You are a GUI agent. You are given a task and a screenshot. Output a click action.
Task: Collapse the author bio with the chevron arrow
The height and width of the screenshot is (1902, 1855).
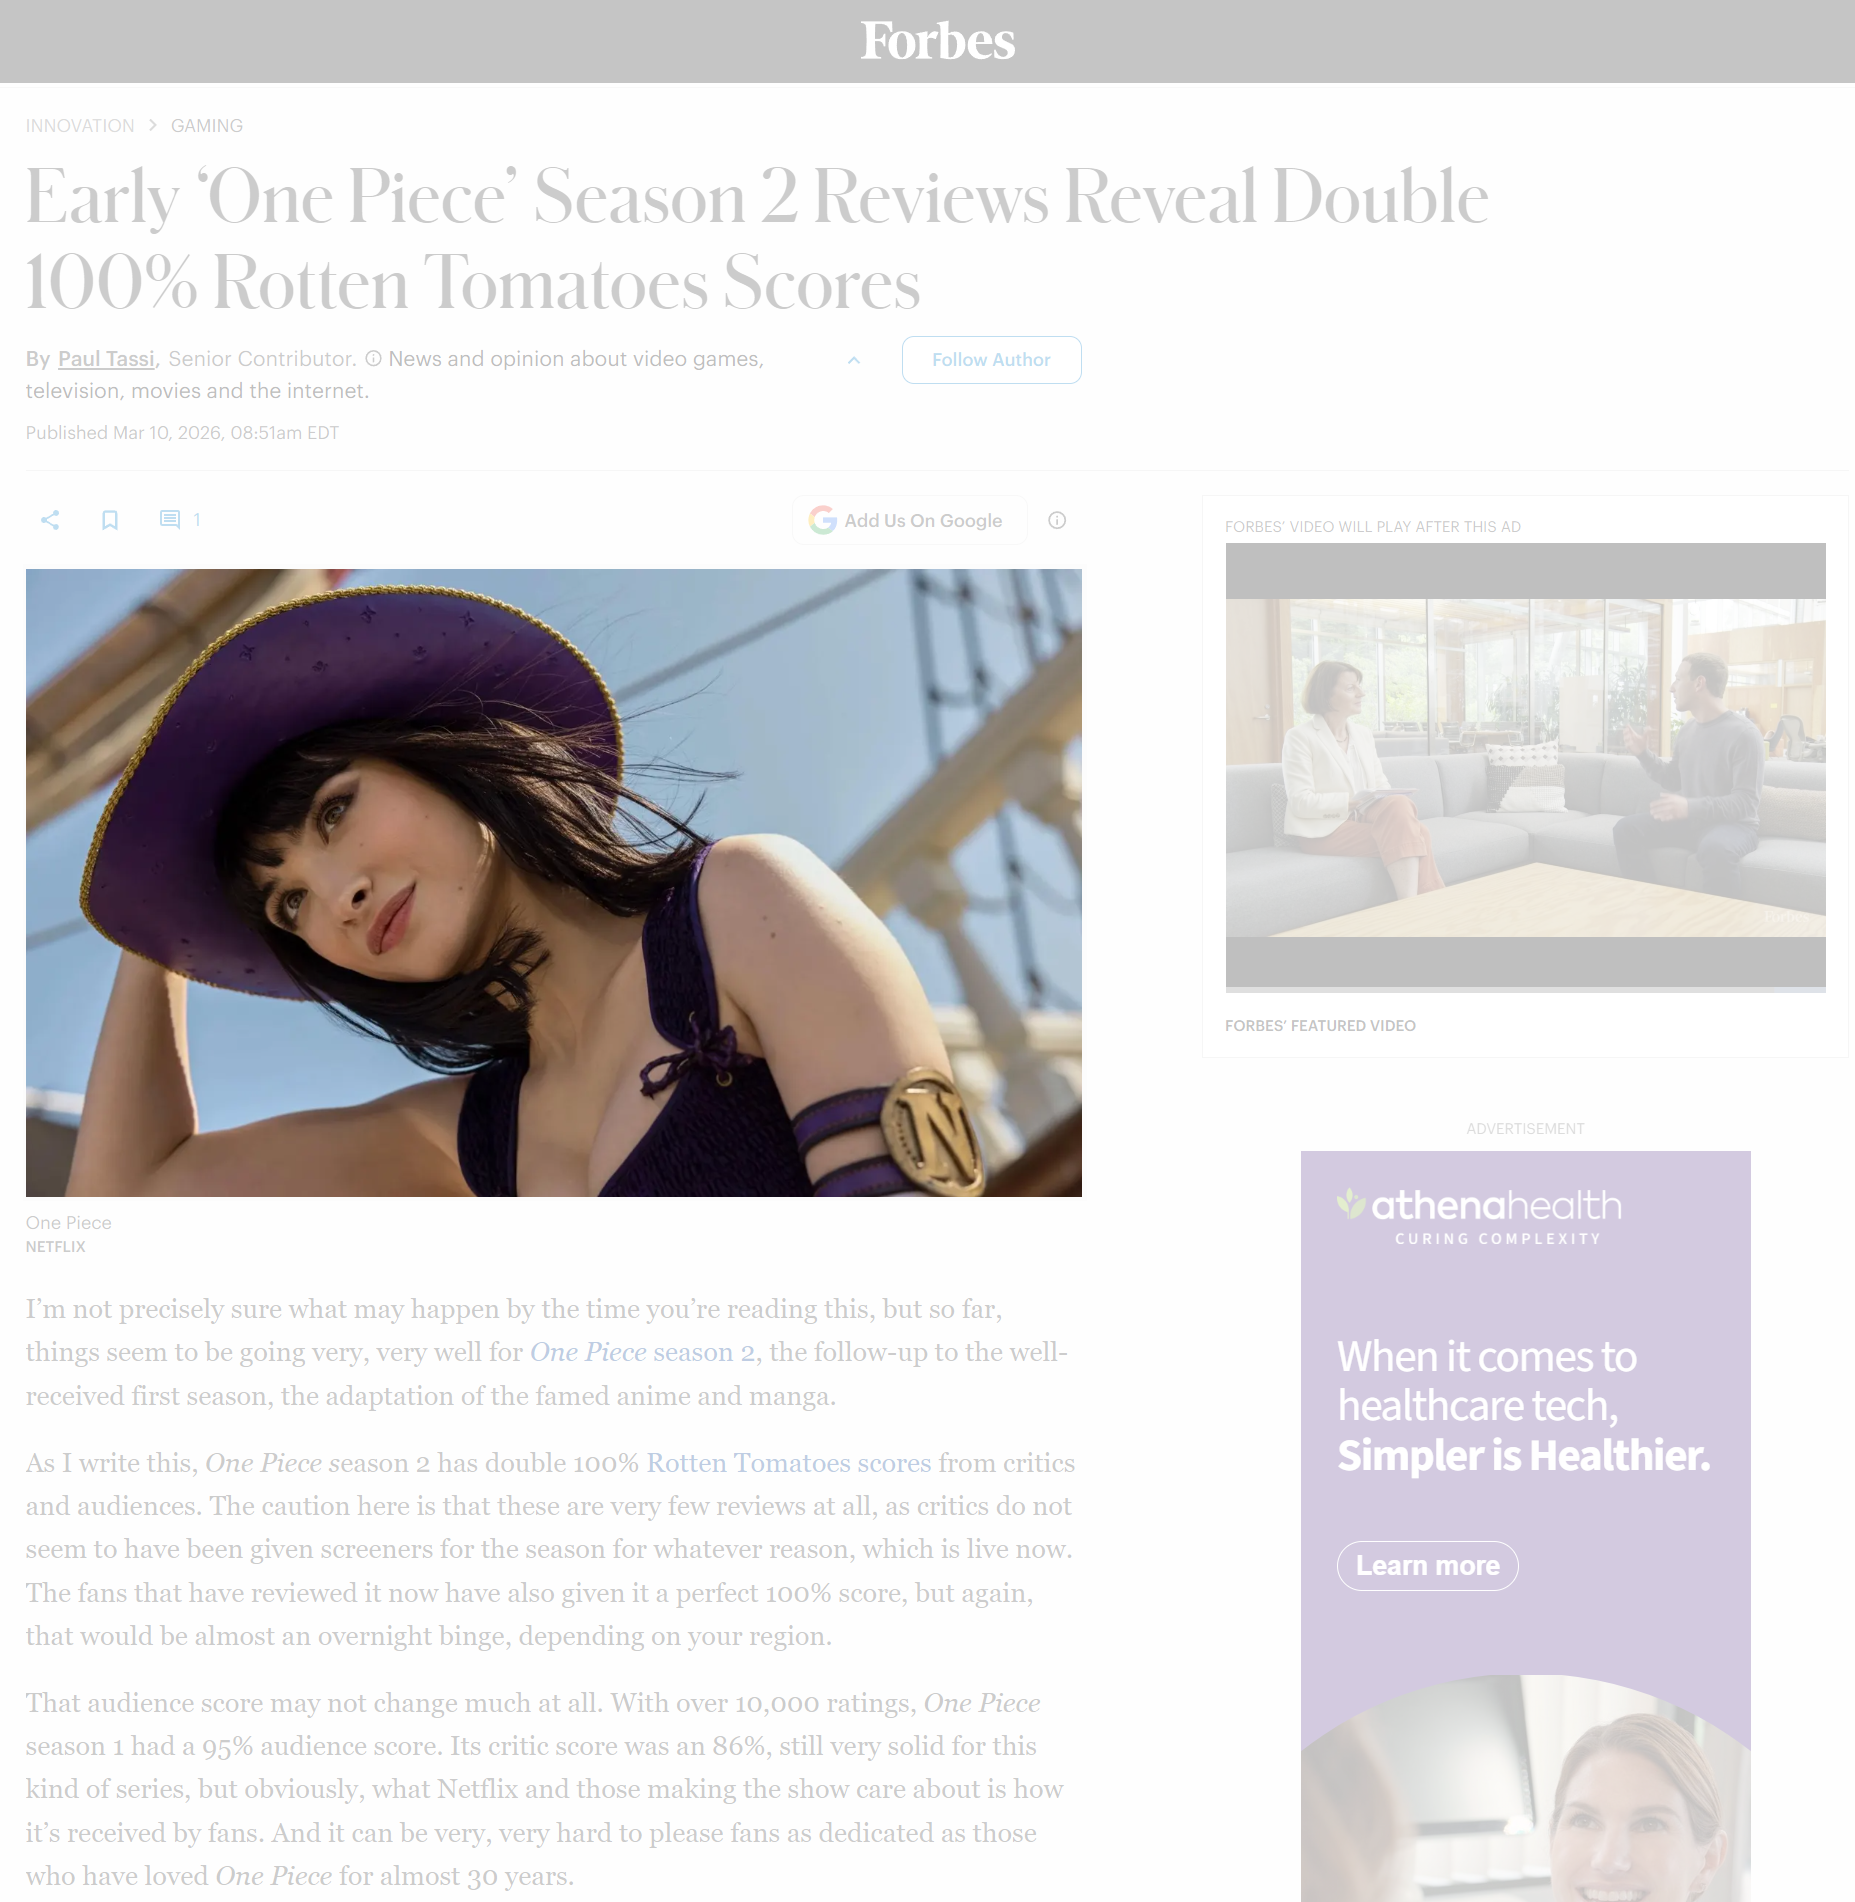854,360
